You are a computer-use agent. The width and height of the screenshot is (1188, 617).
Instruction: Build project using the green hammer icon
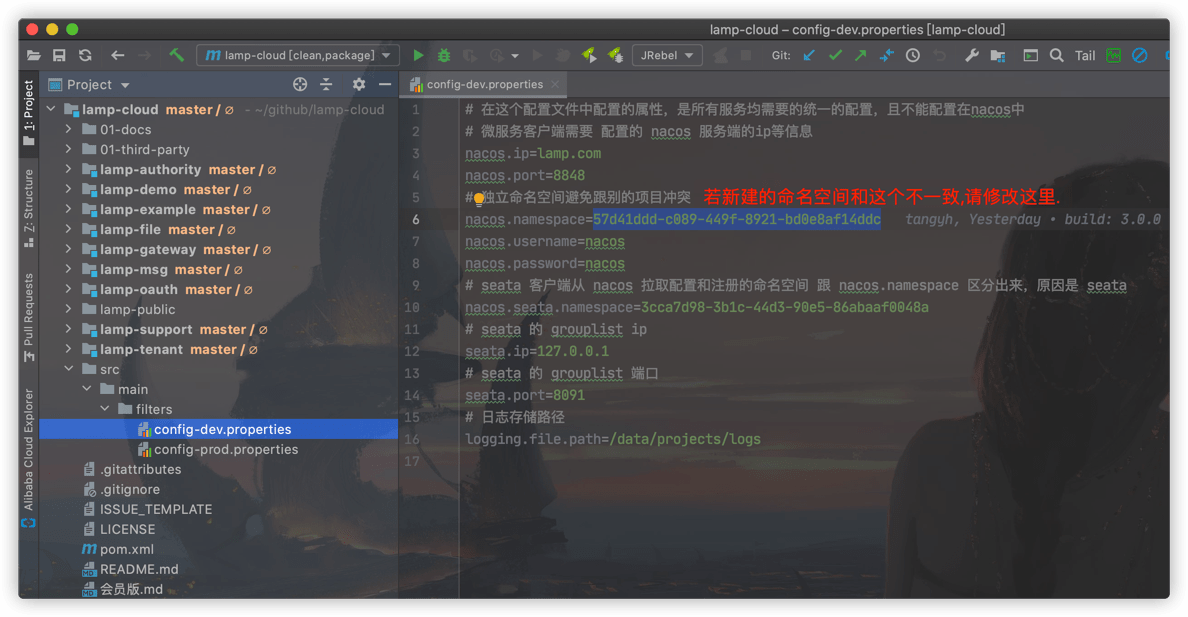click(x=176, y=56)
